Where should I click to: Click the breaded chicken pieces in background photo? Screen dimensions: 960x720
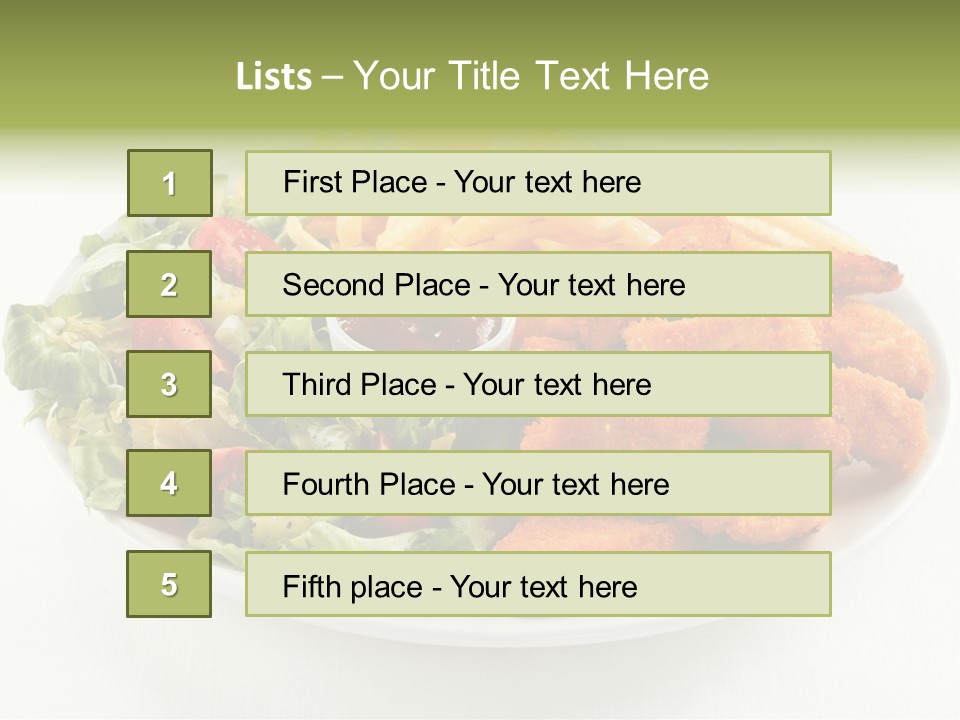(880, 400)
